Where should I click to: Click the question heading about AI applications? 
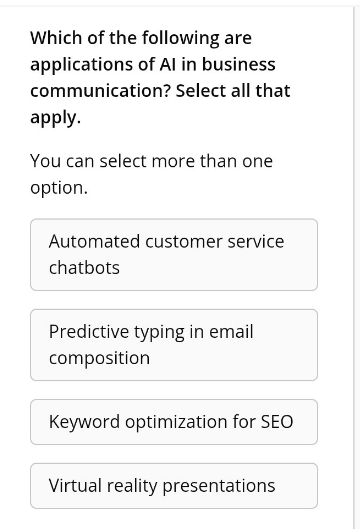[160, 78]
